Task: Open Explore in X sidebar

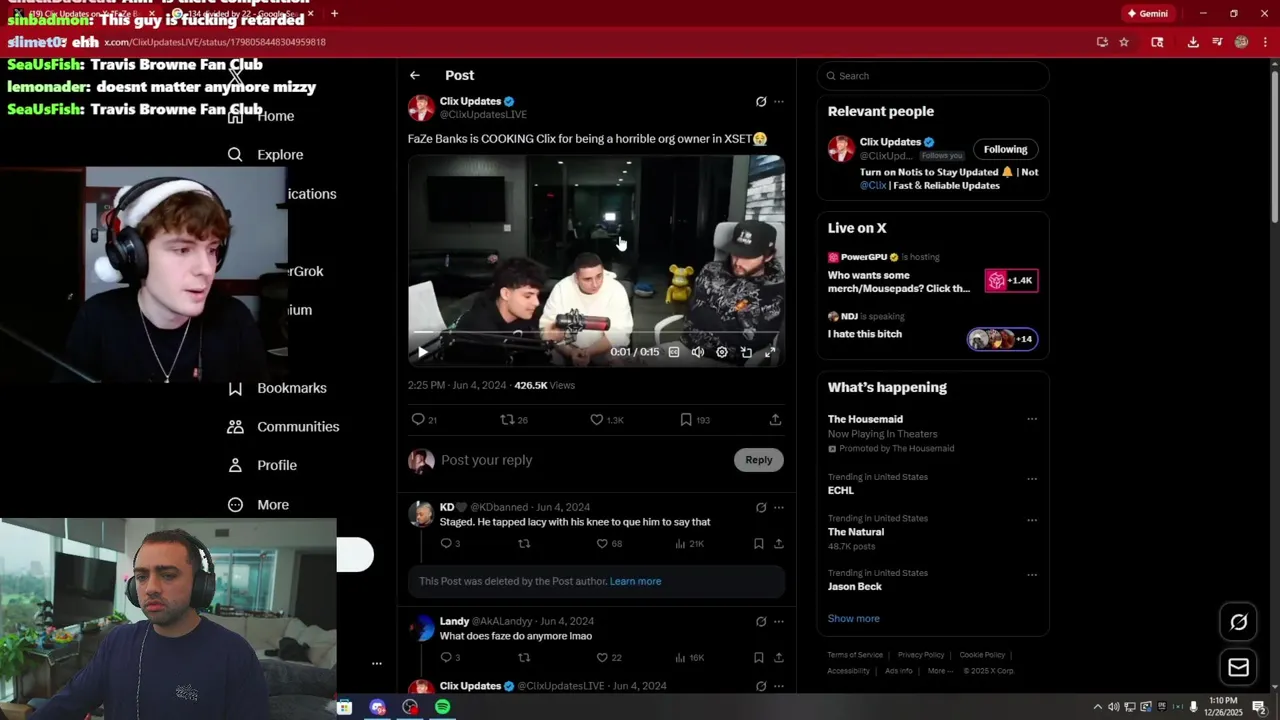Action: point(265,155)
